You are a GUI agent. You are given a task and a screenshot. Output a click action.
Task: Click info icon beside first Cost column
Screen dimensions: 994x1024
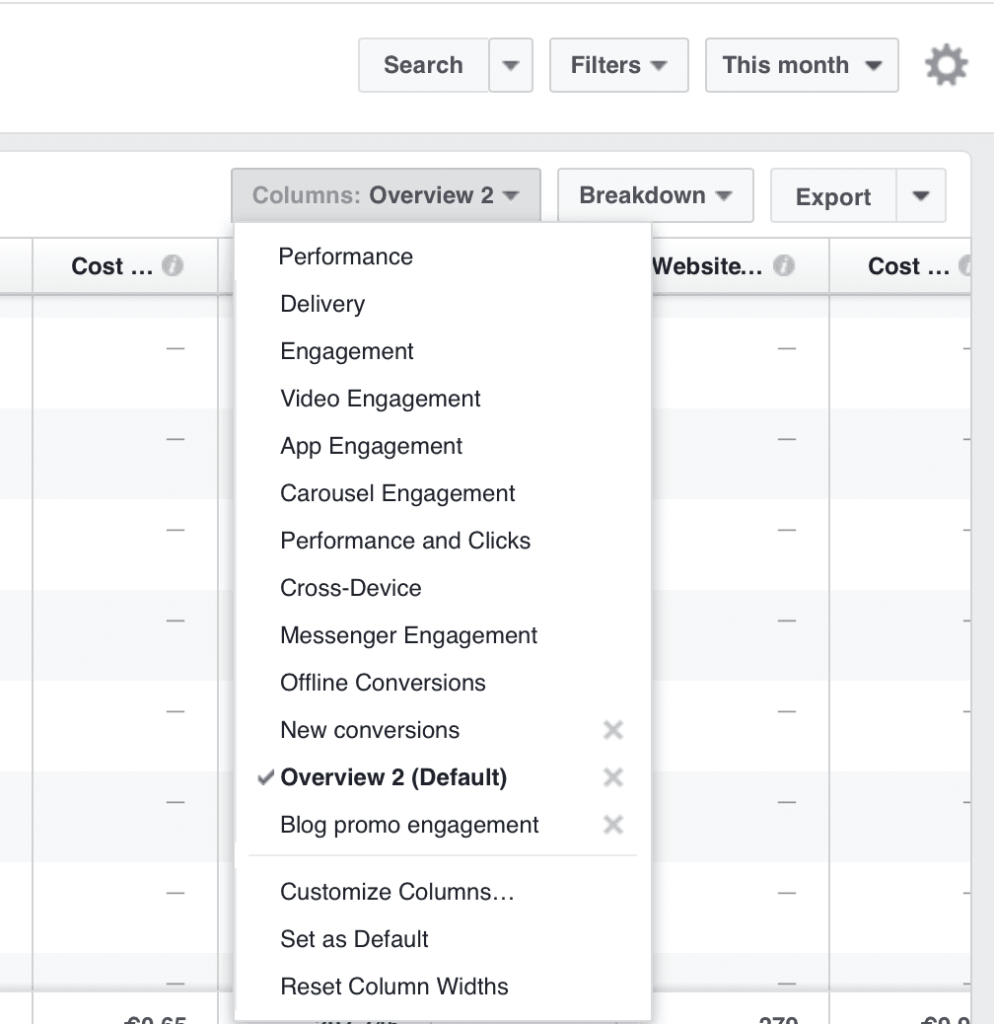[173, 267]
